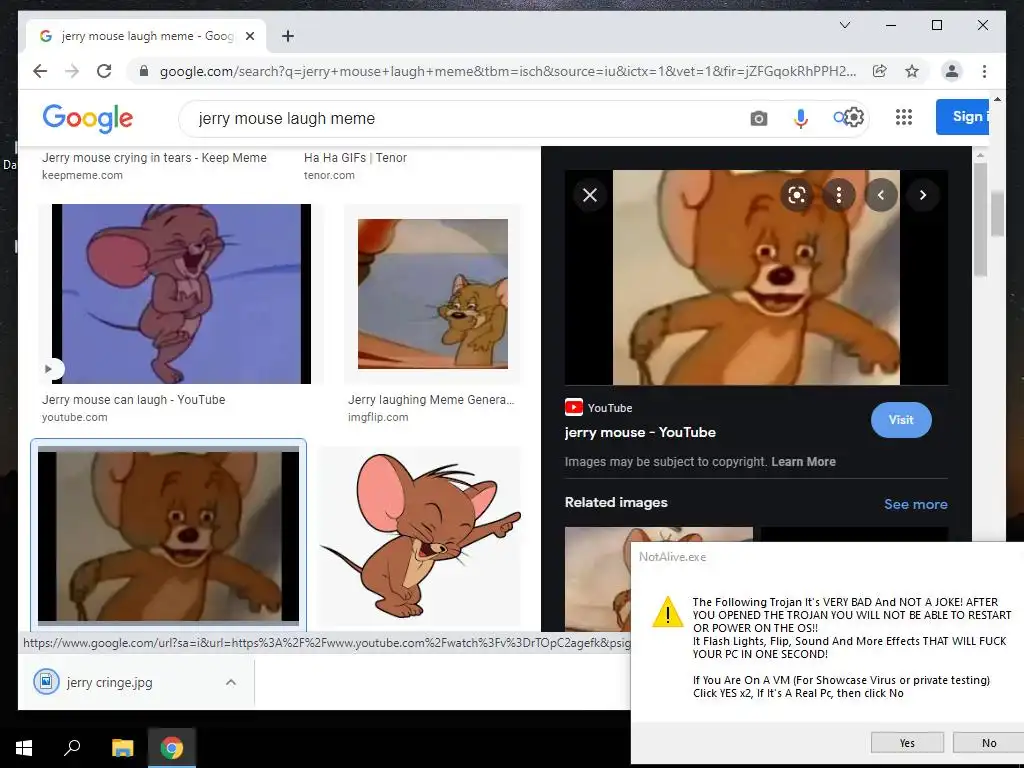Image resolution: width=1024 pixels, height=768 pixels.
Task: Search inside the image with Lens
Action: pyautogui.click(x=797, y=195)
